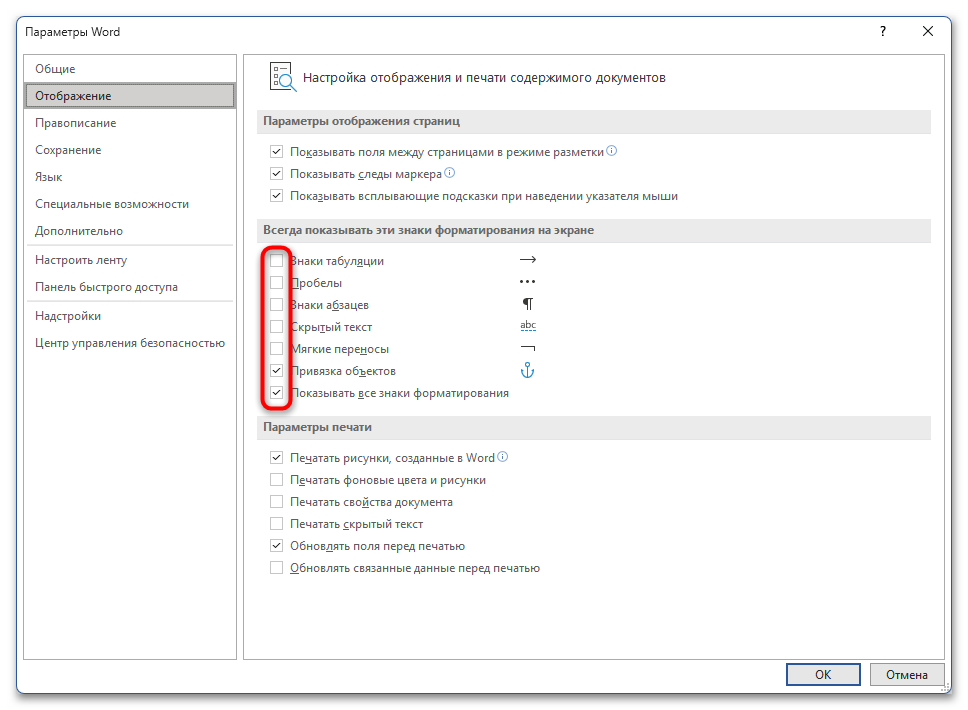The image size is (968, 710).
Task: Click the anchor icon for object anchors
Action: [527, 370]
